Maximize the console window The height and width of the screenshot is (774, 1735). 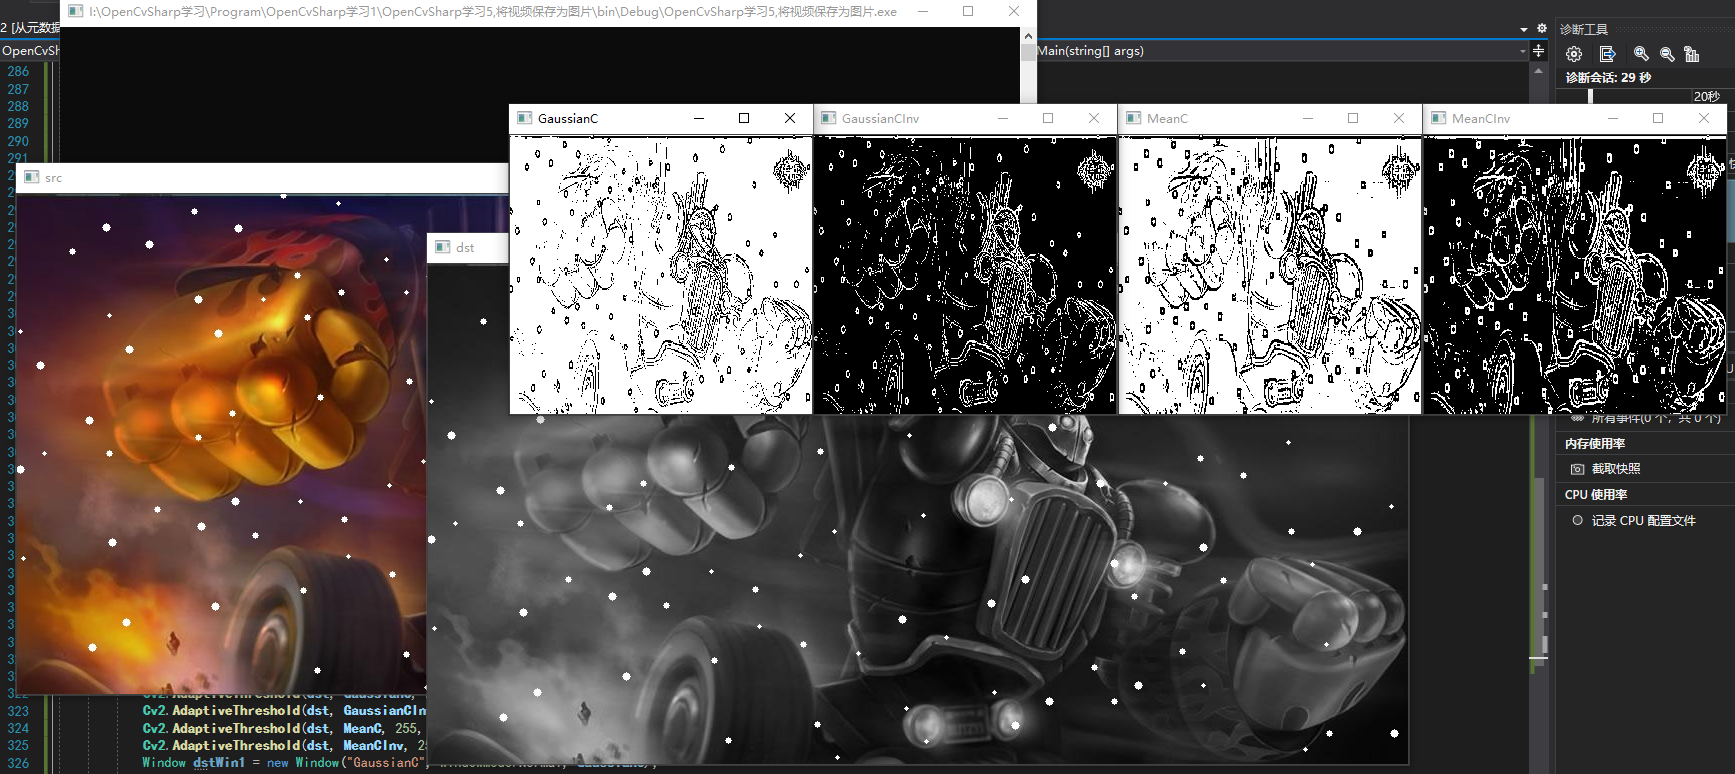point(968,11)
